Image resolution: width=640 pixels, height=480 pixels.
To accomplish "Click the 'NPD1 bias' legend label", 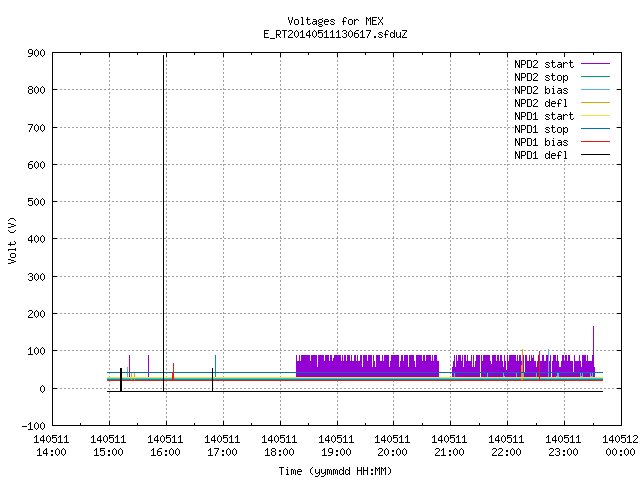I will (x=541, y=142).
